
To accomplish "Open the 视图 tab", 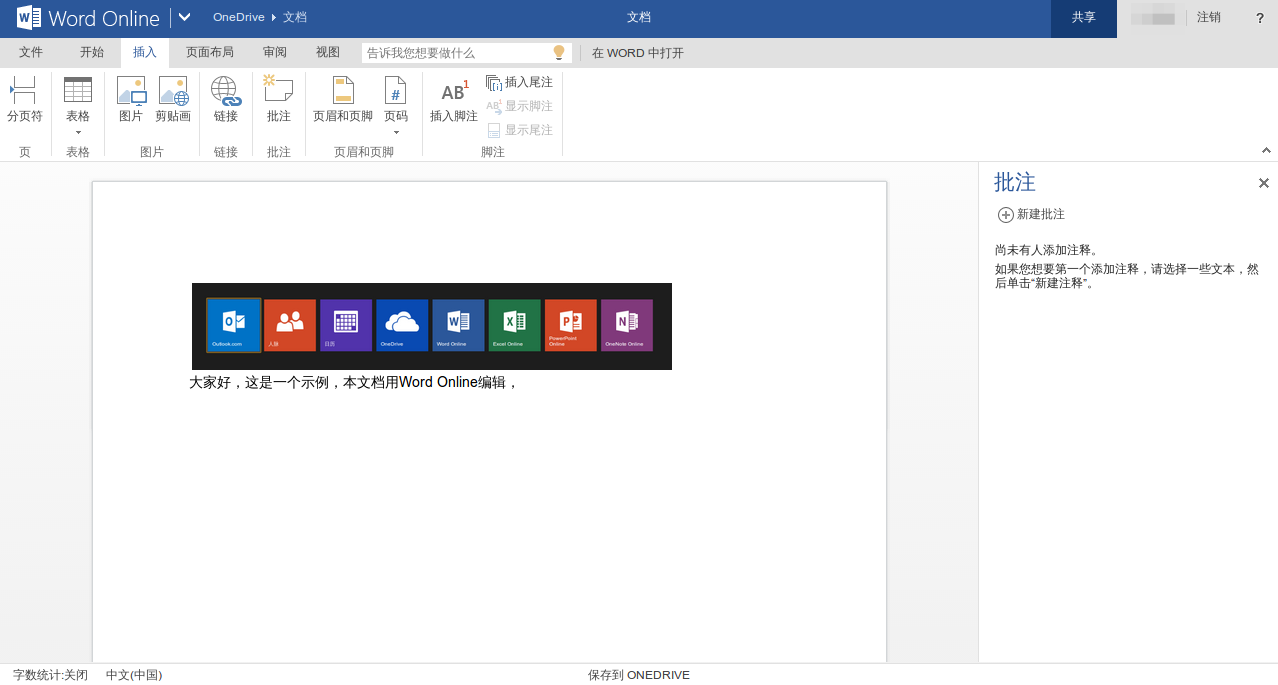I will coord(328,53).
